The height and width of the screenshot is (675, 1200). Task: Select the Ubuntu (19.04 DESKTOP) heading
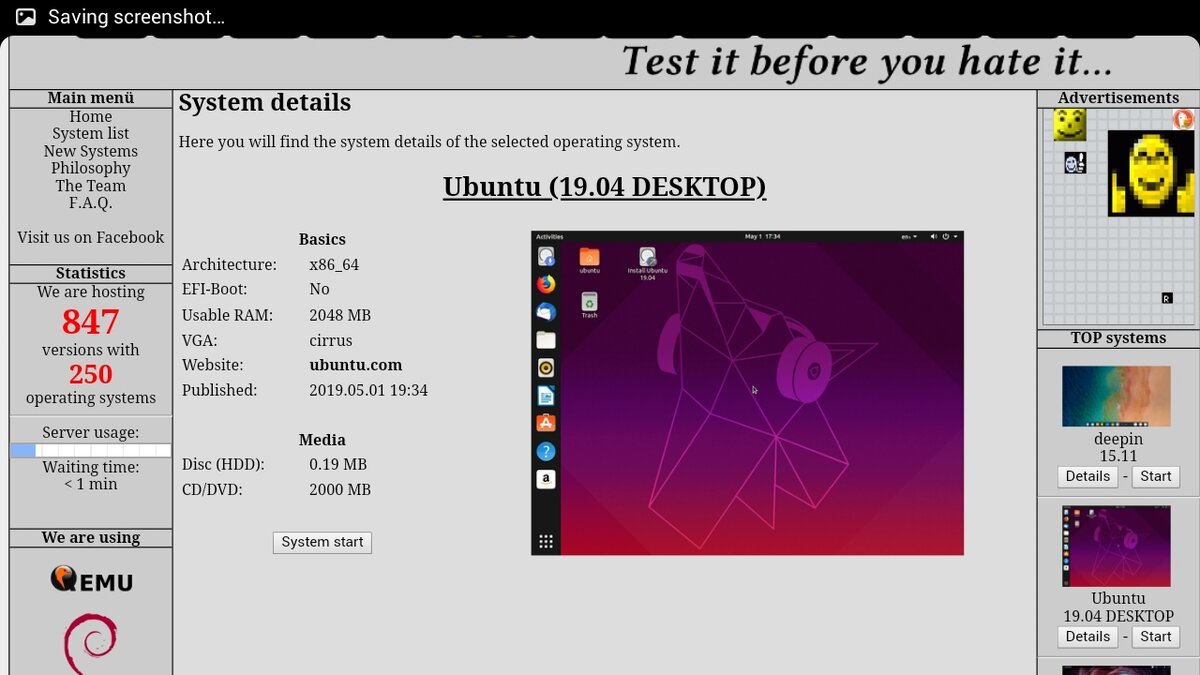click(605, 187)
